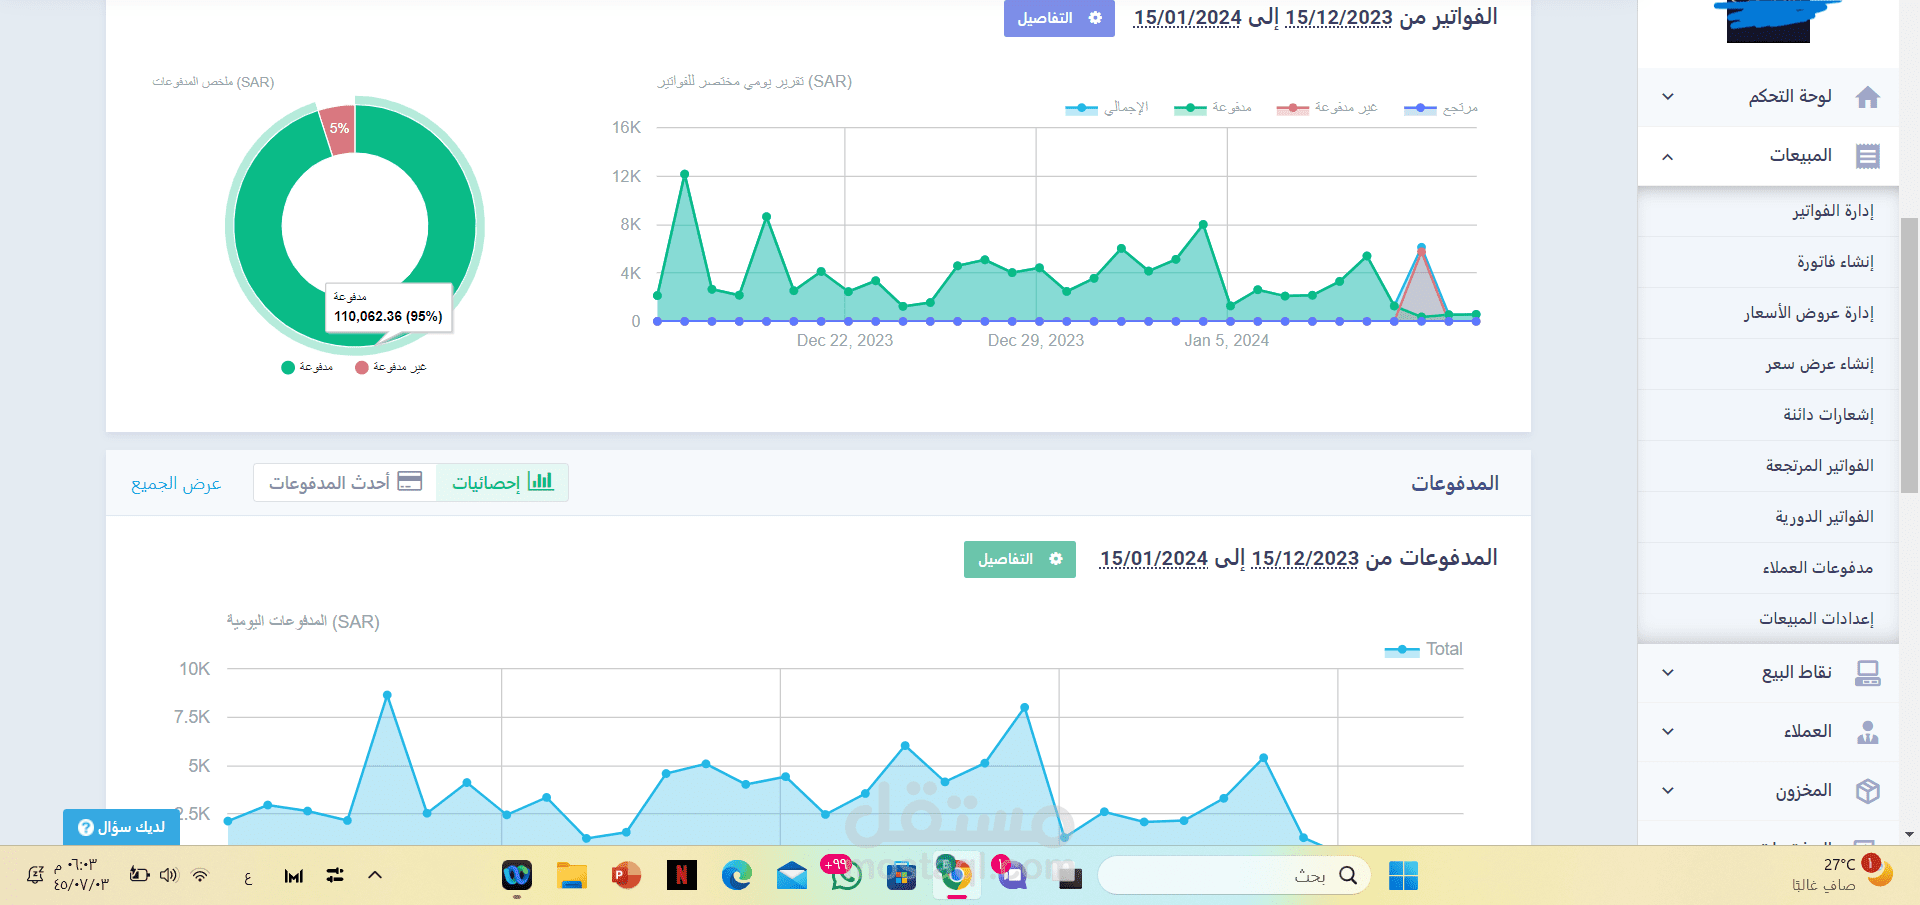Click the credit card icon in أحدث المدفوعات tab
The width and height of the screenshot is (1920, 905).
point(410,481)
